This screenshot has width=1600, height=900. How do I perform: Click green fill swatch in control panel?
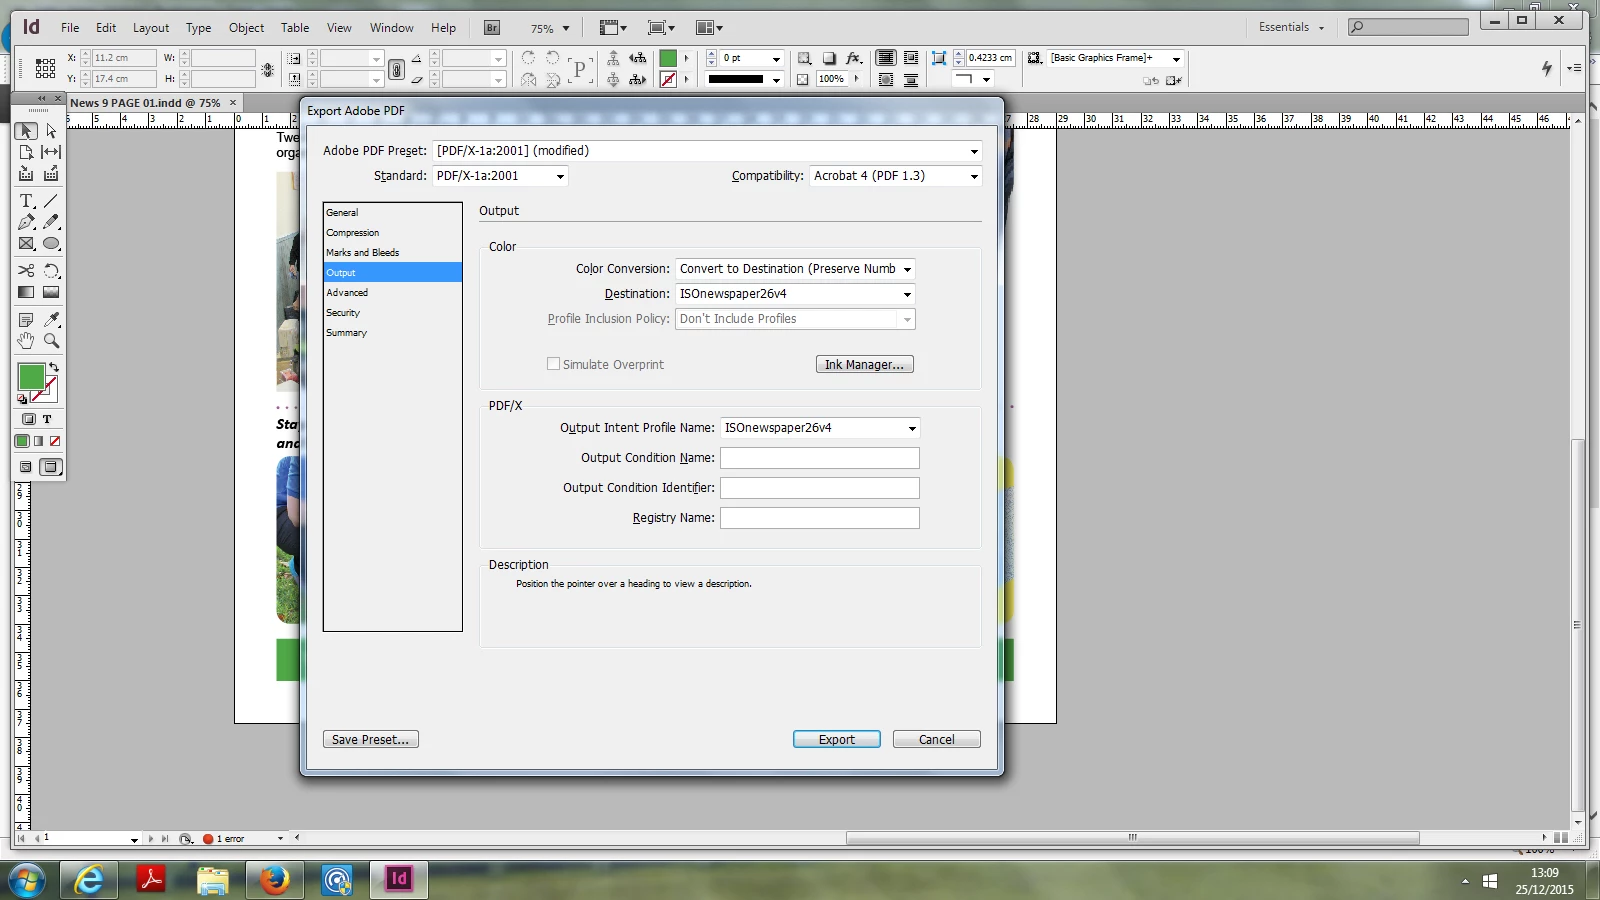coord(668,59)
